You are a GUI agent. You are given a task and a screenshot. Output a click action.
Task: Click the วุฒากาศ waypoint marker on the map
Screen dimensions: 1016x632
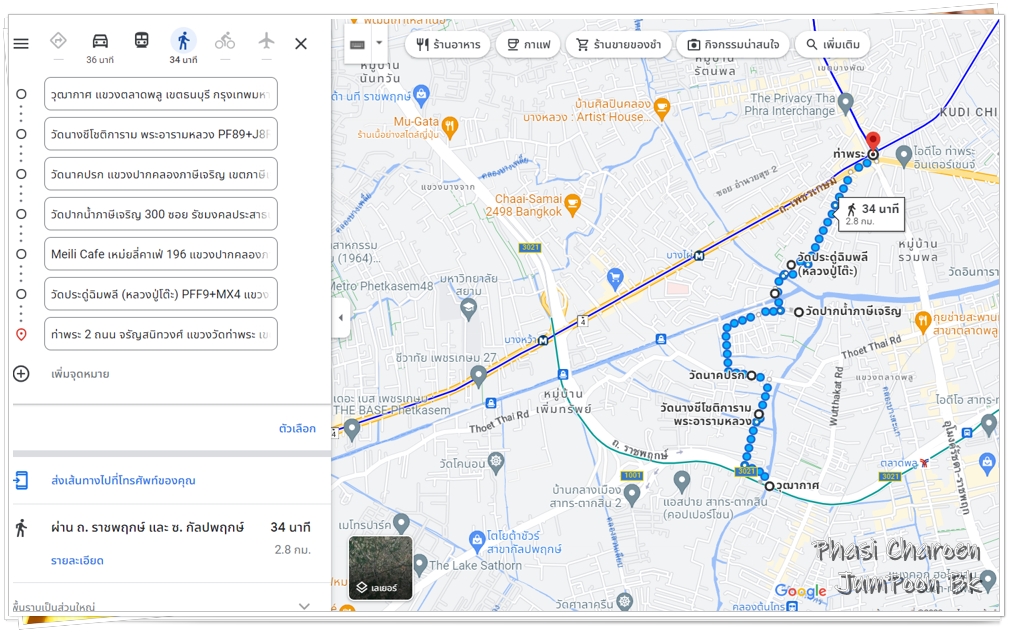coord(769,486)
